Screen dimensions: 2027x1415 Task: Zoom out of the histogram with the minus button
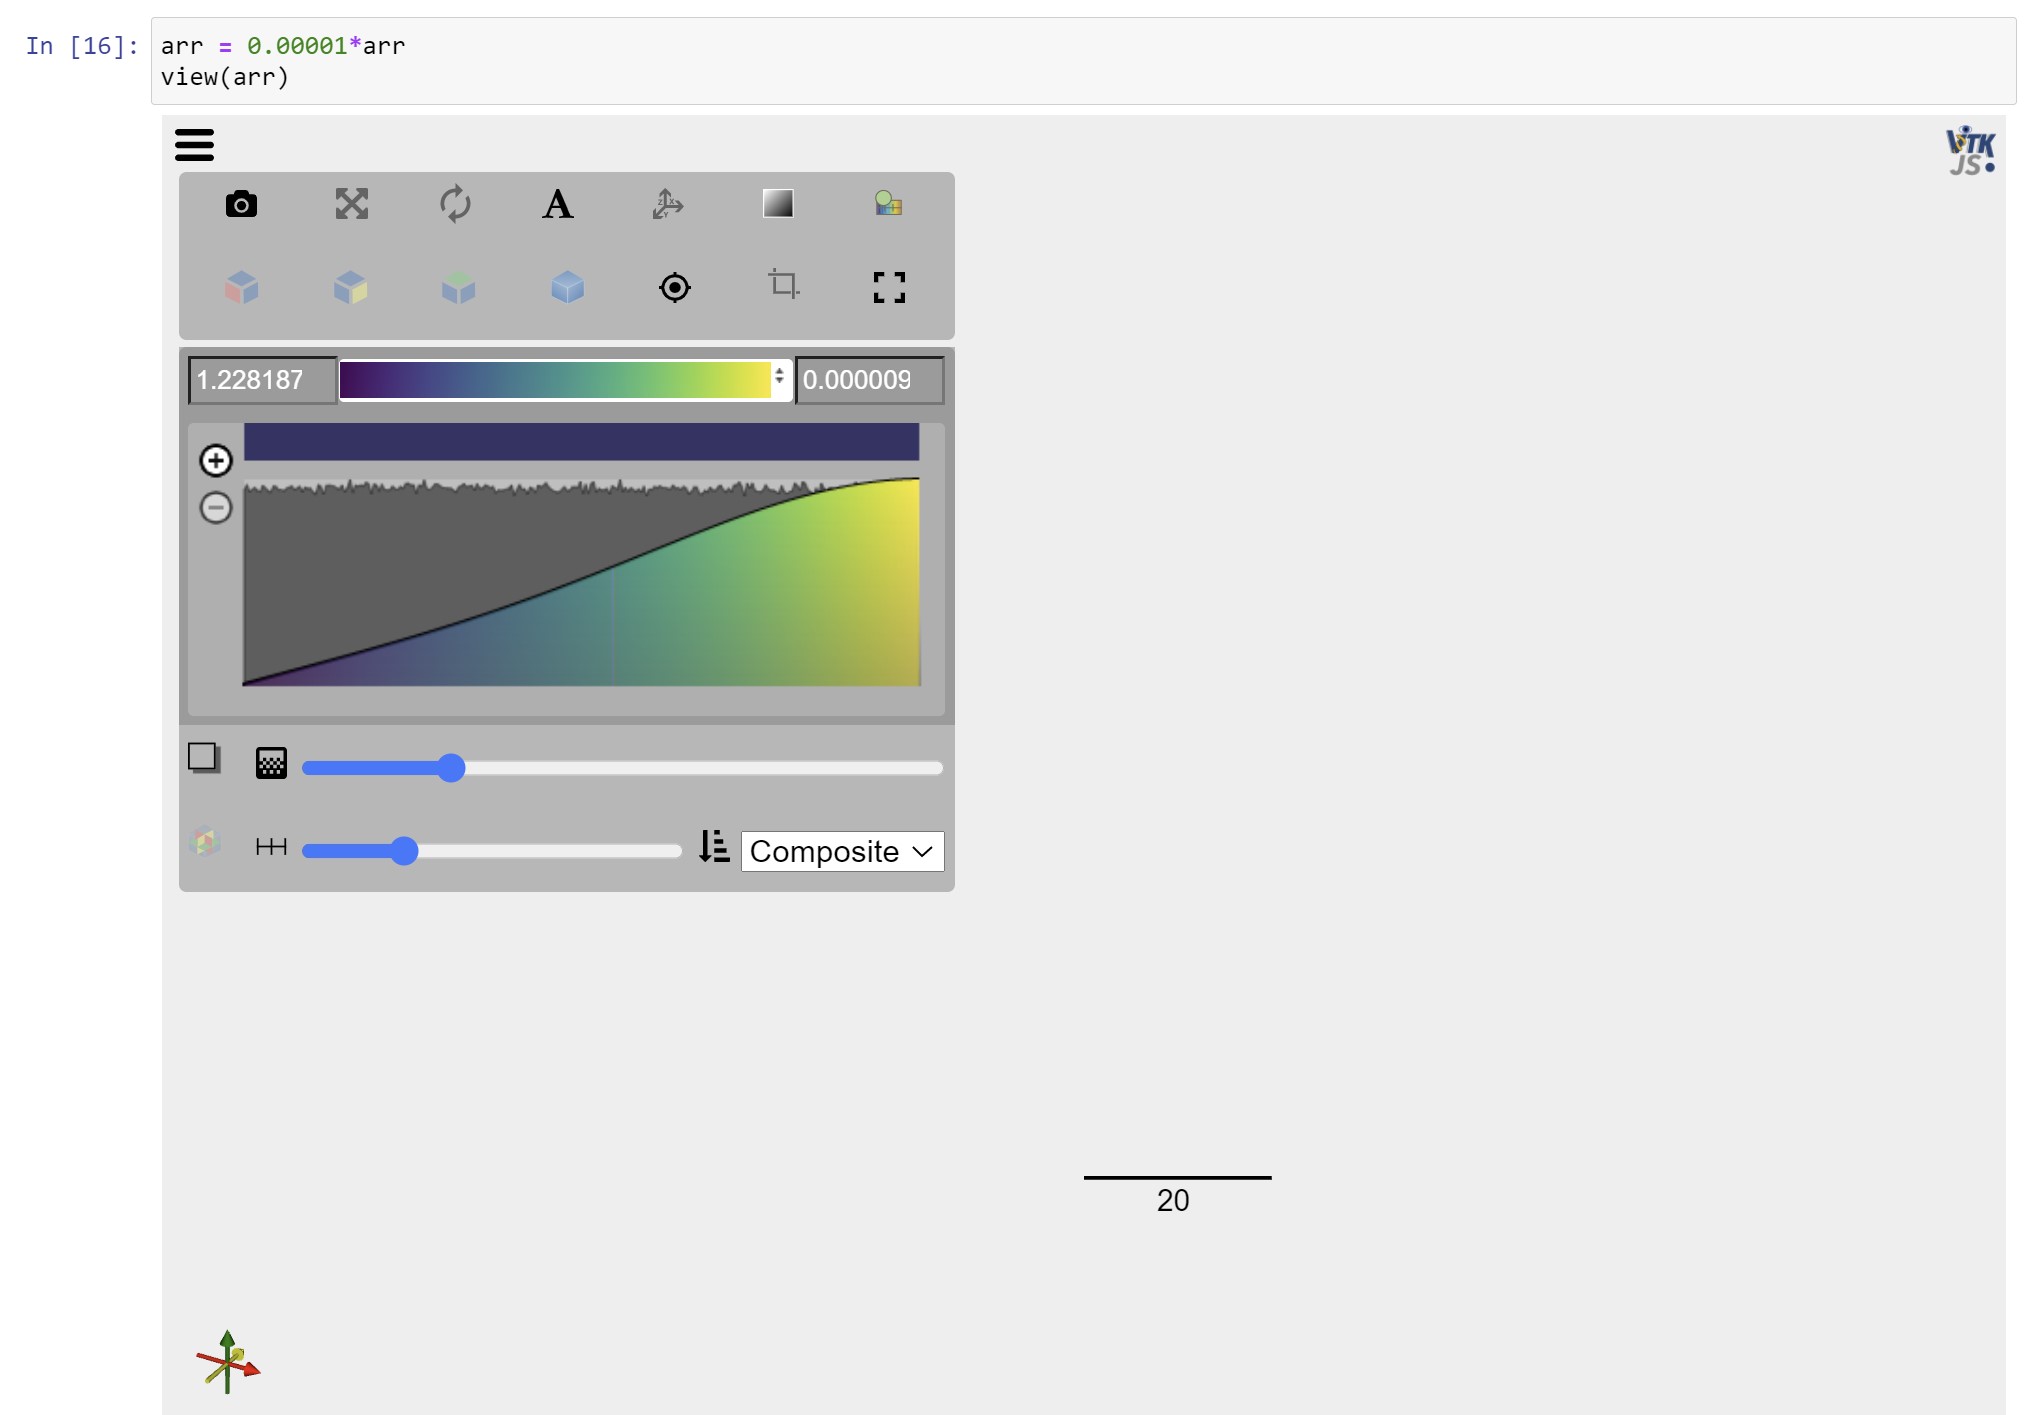216,508
